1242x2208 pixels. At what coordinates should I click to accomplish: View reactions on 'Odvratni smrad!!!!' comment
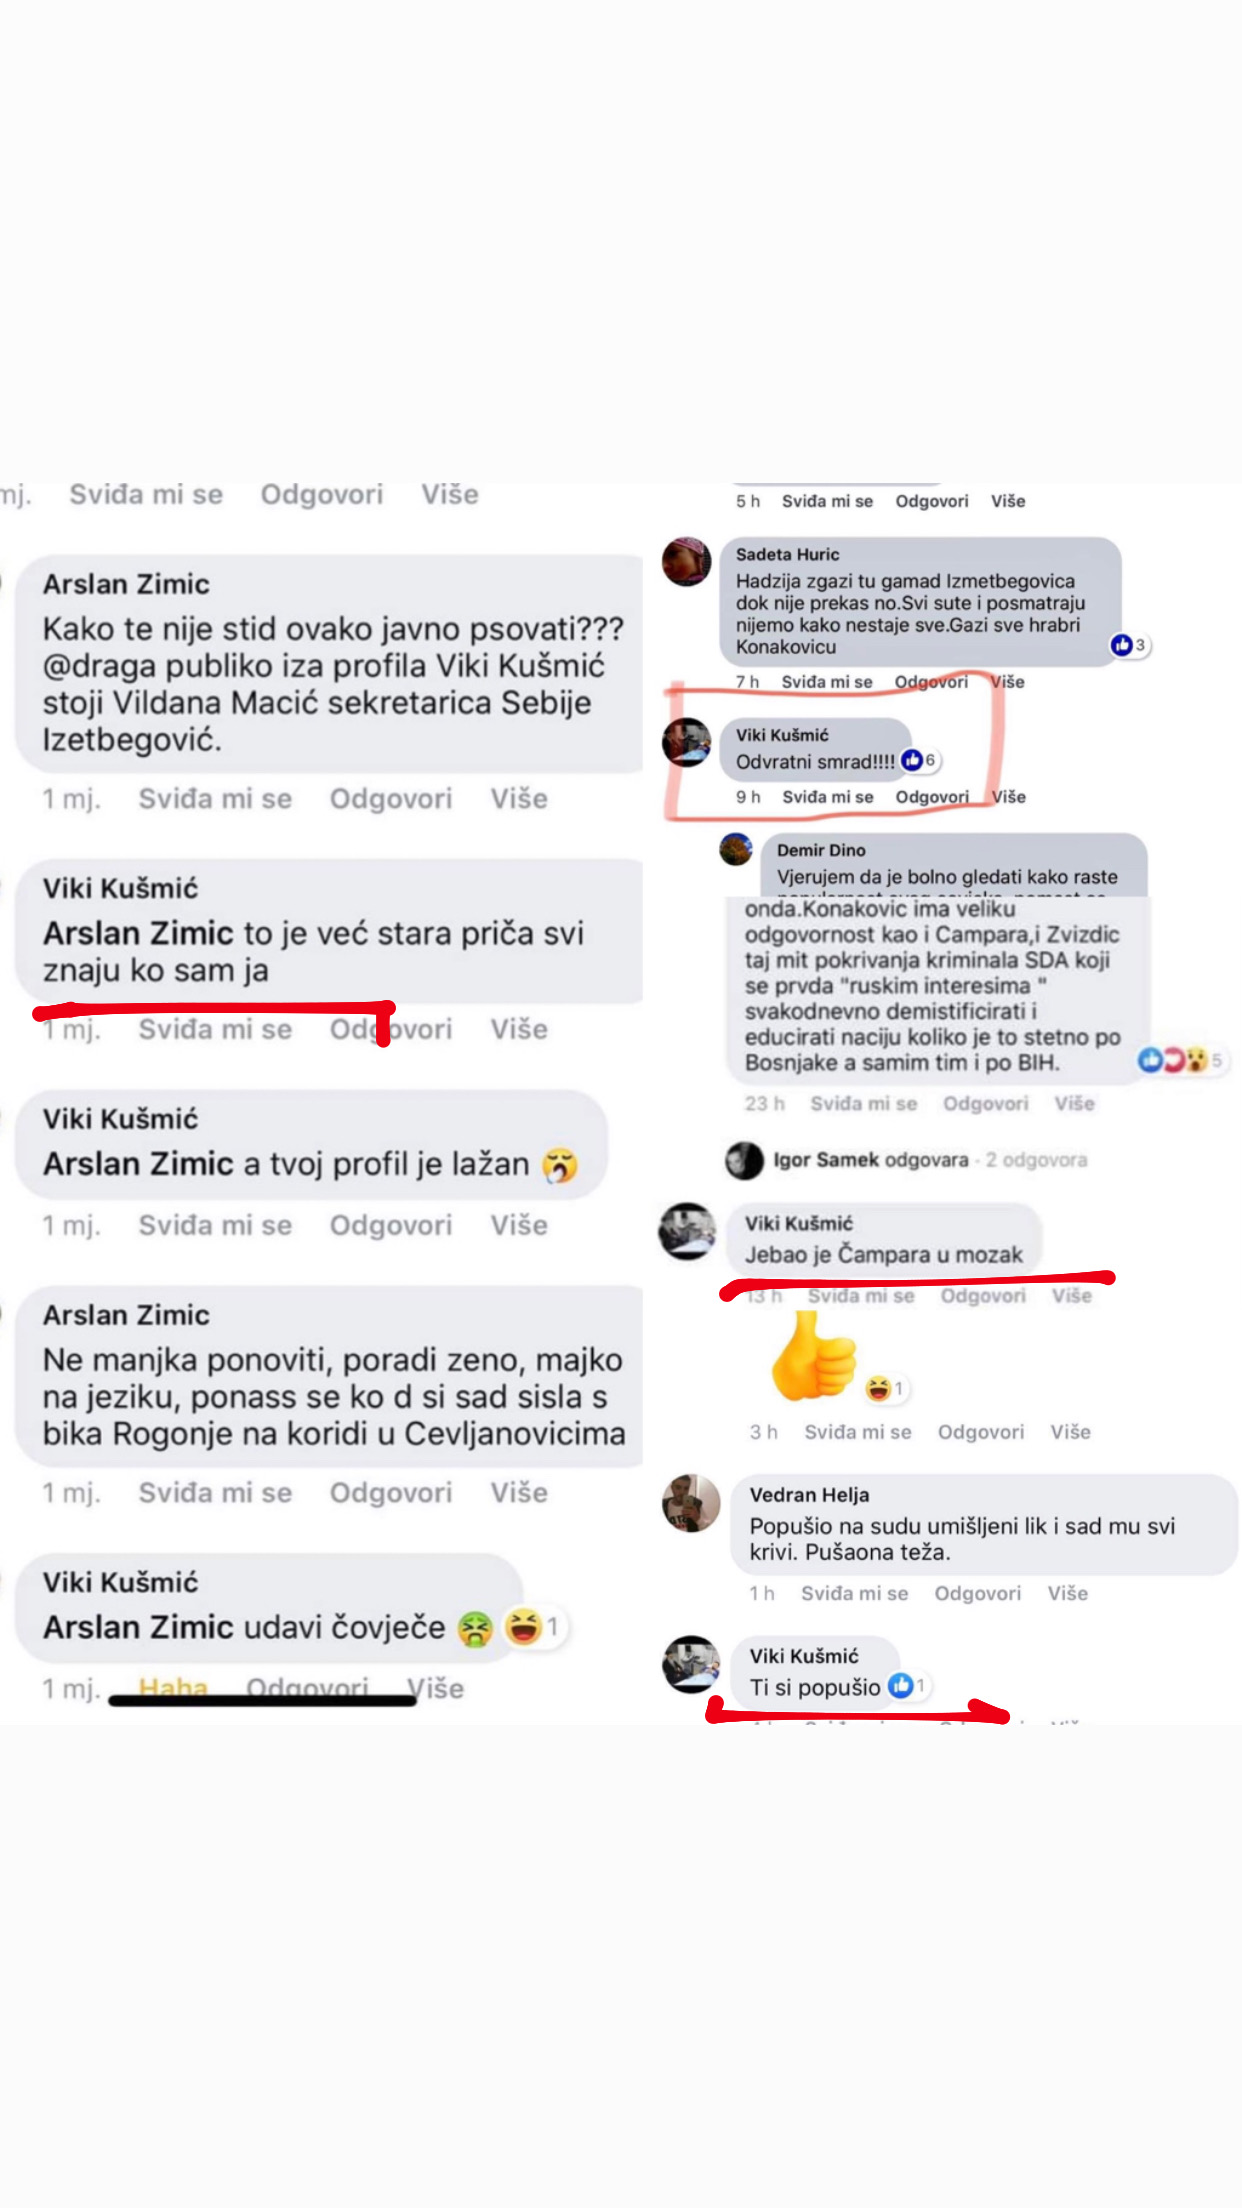pyautogui.click(x=919, y=761)
